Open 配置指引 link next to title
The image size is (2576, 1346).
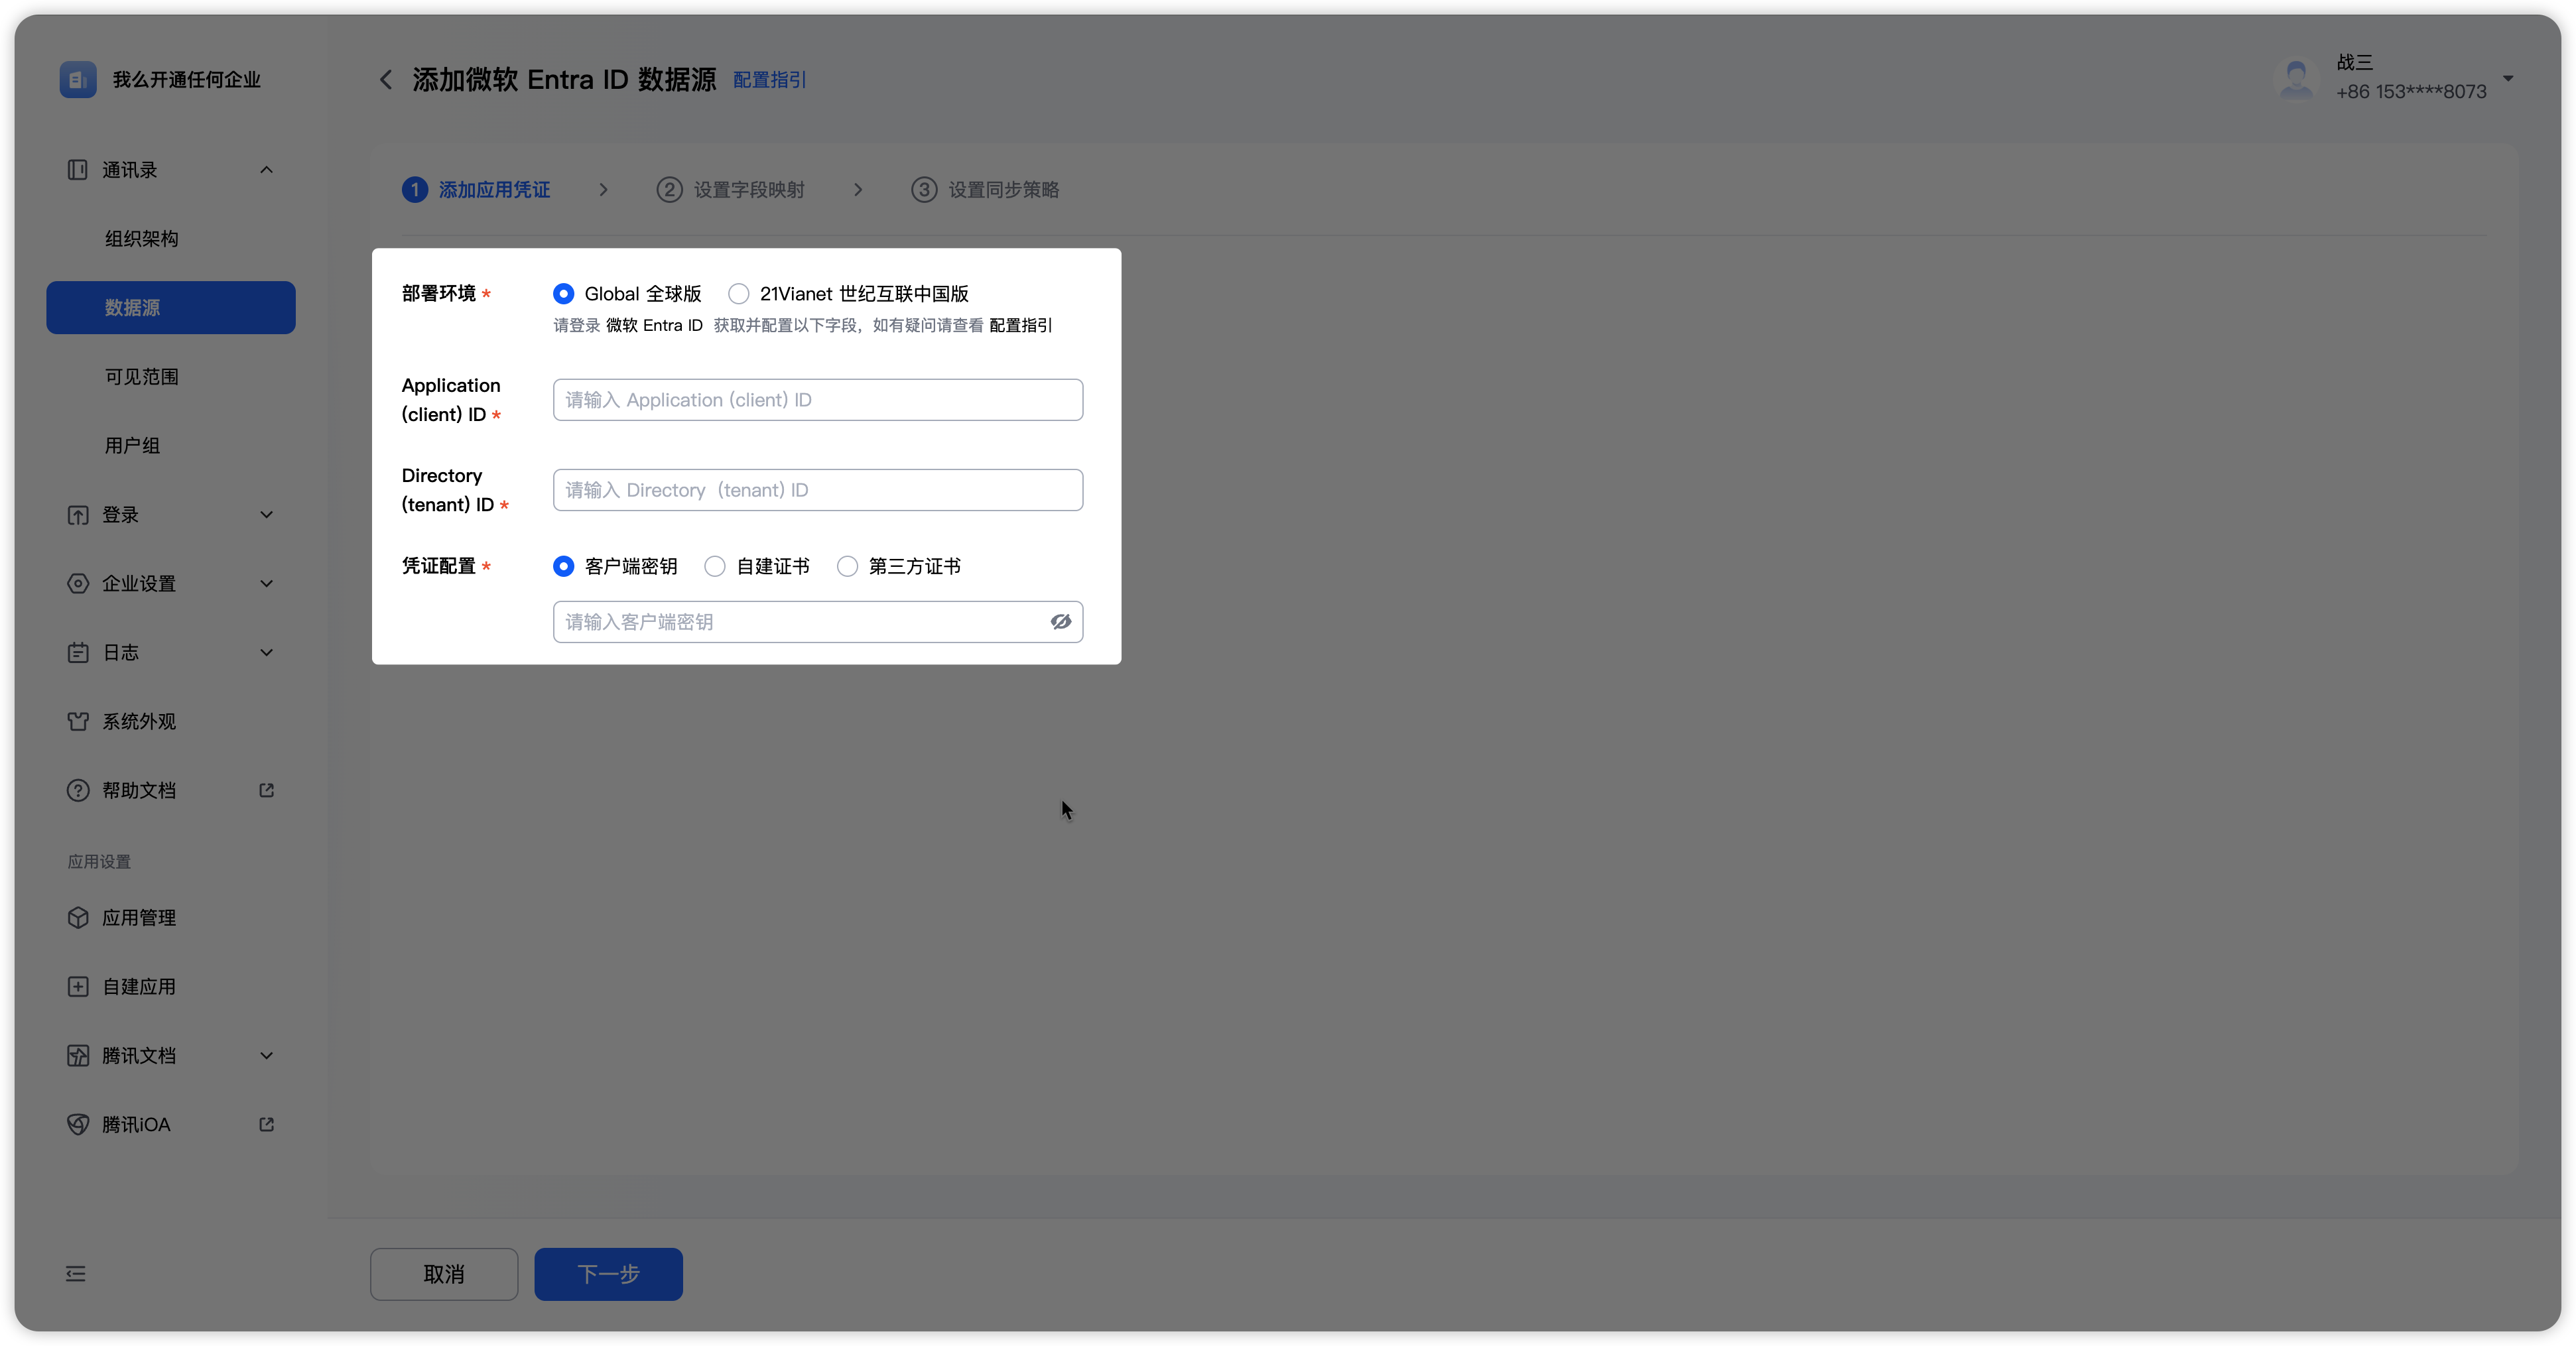(769, 80)
